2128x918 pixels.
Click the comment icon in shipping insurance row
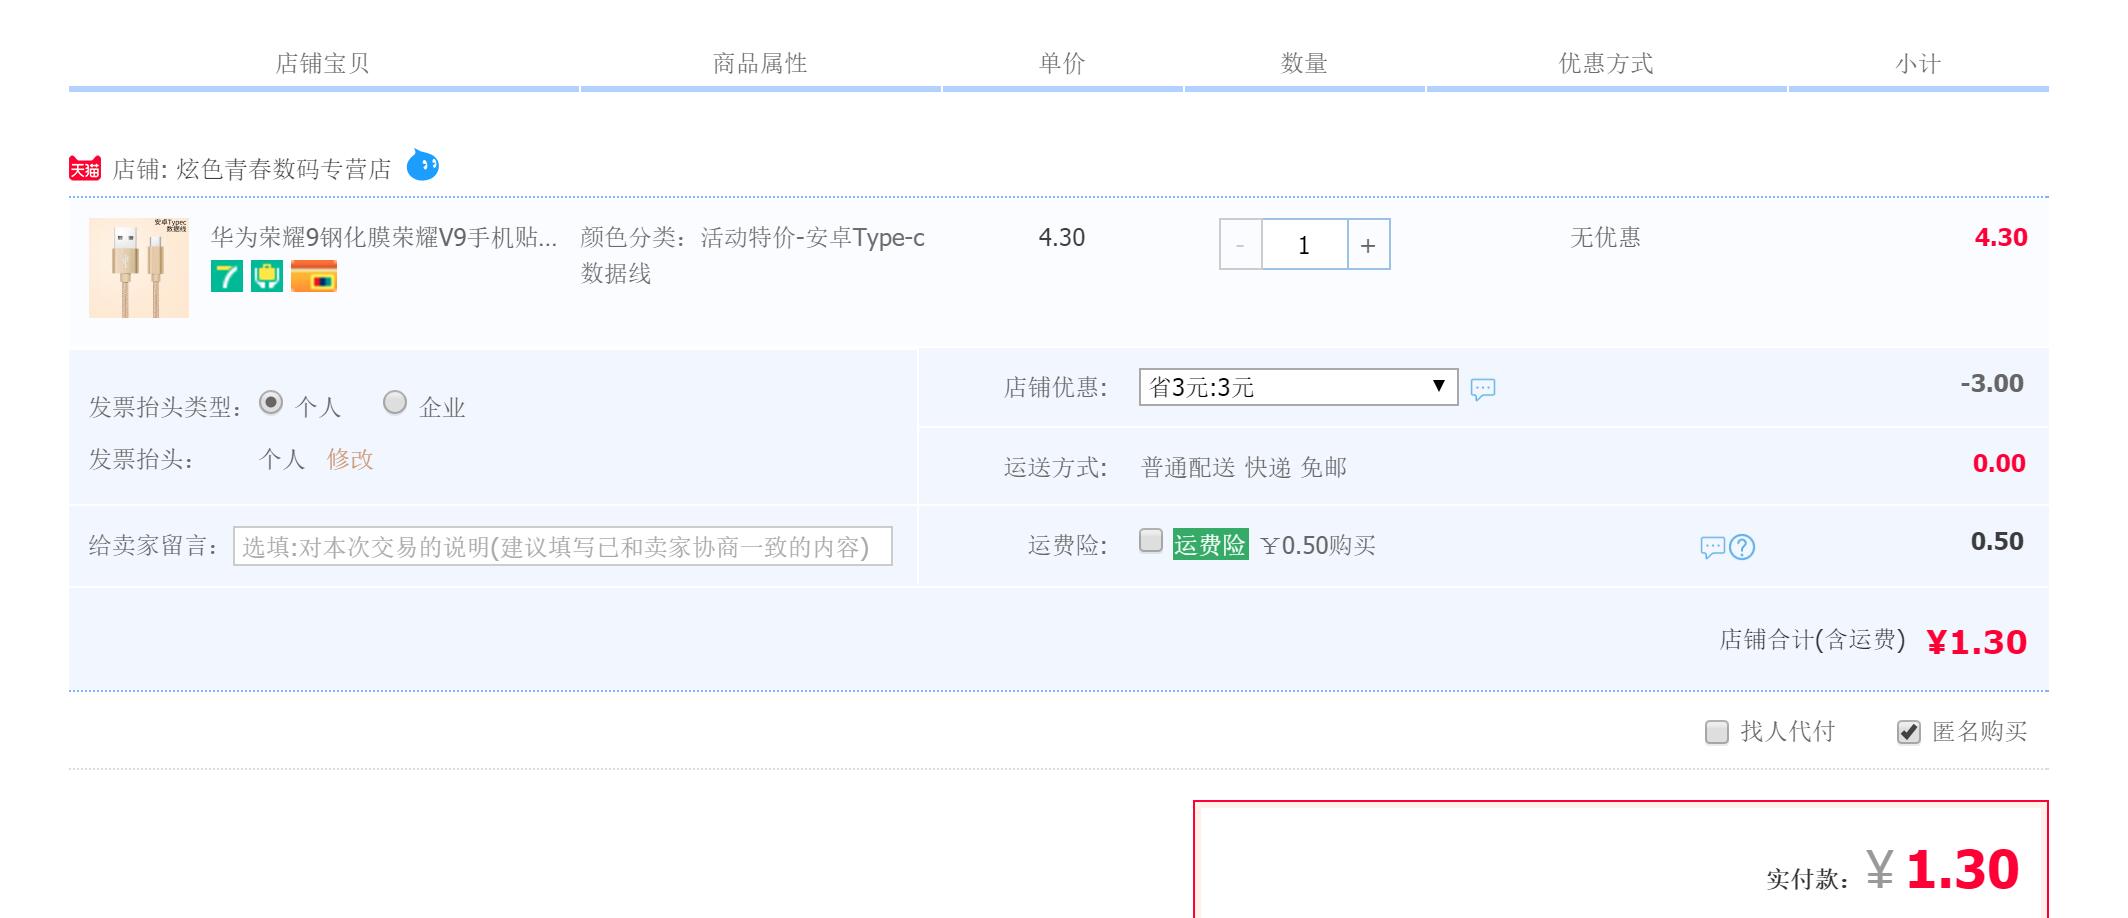click(x=1712, y=547)
